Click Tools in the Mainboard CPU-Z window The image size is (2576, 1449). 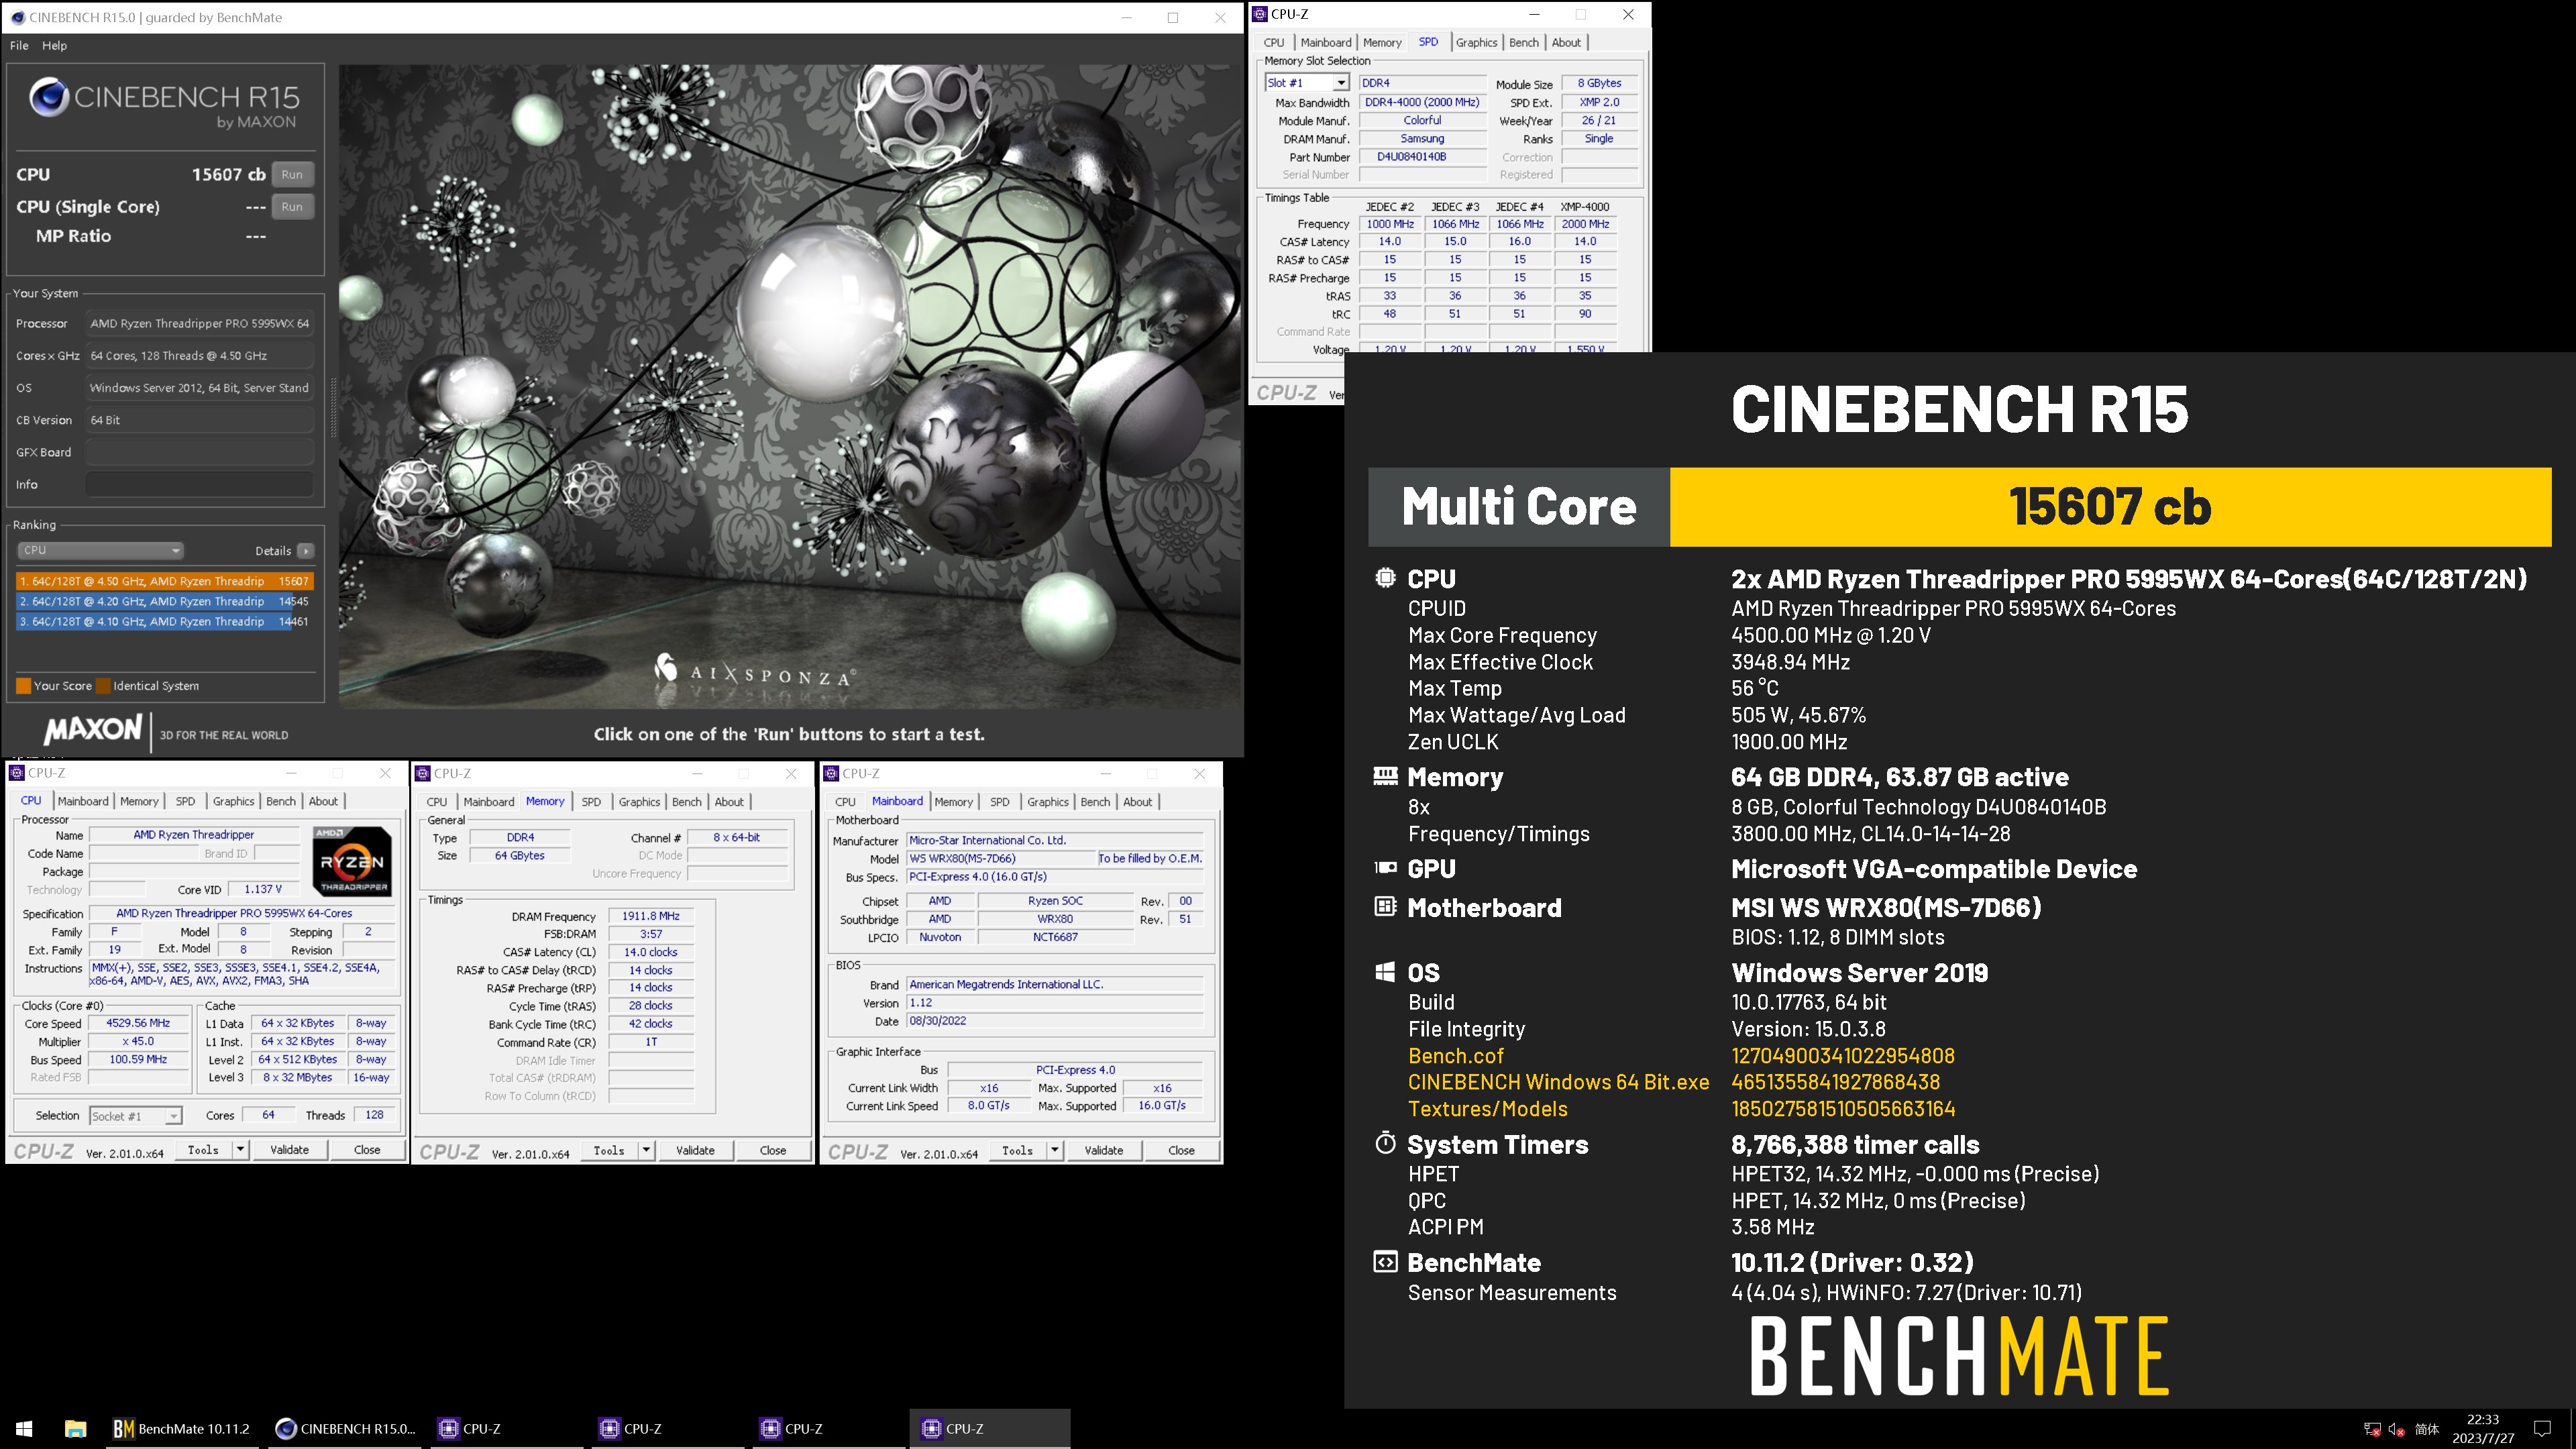[1017, 1151]
